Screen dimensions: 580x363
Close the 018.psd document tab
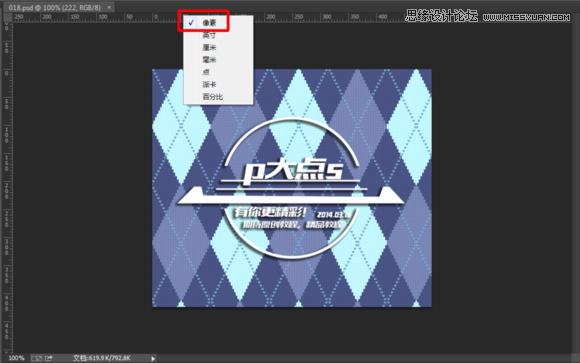[x=109, y=7]
